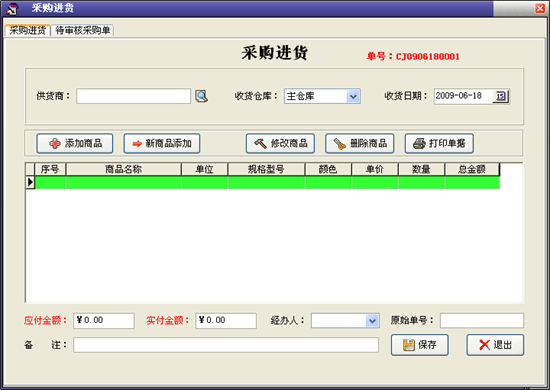Image resolution: width=550 pixels, height=390 pixels.
Task: Expand the 经办人 handler dropdown
Action: 372,321
